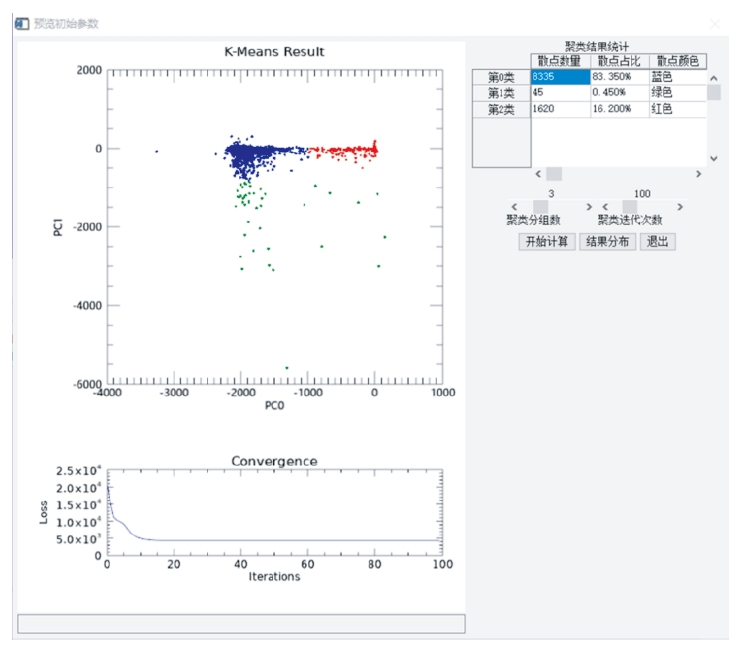The width and height of the screenshot is (739, 650).
Task: Click right arrow of 聚类分组数 slider
Action: tap(589, 207)
